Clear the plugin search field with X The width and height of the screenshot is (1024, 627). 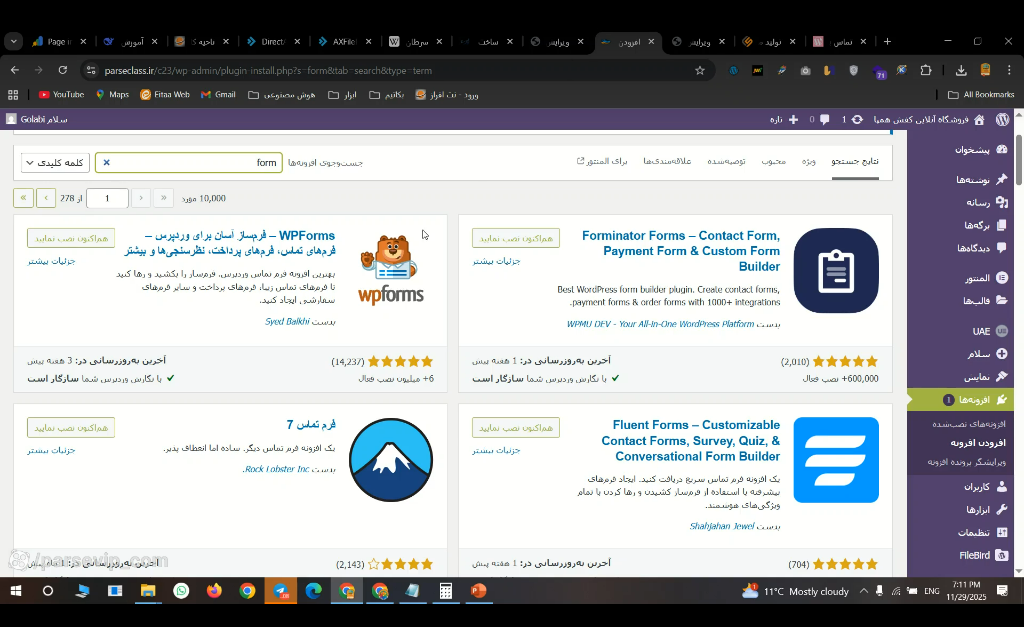(106, 163)
